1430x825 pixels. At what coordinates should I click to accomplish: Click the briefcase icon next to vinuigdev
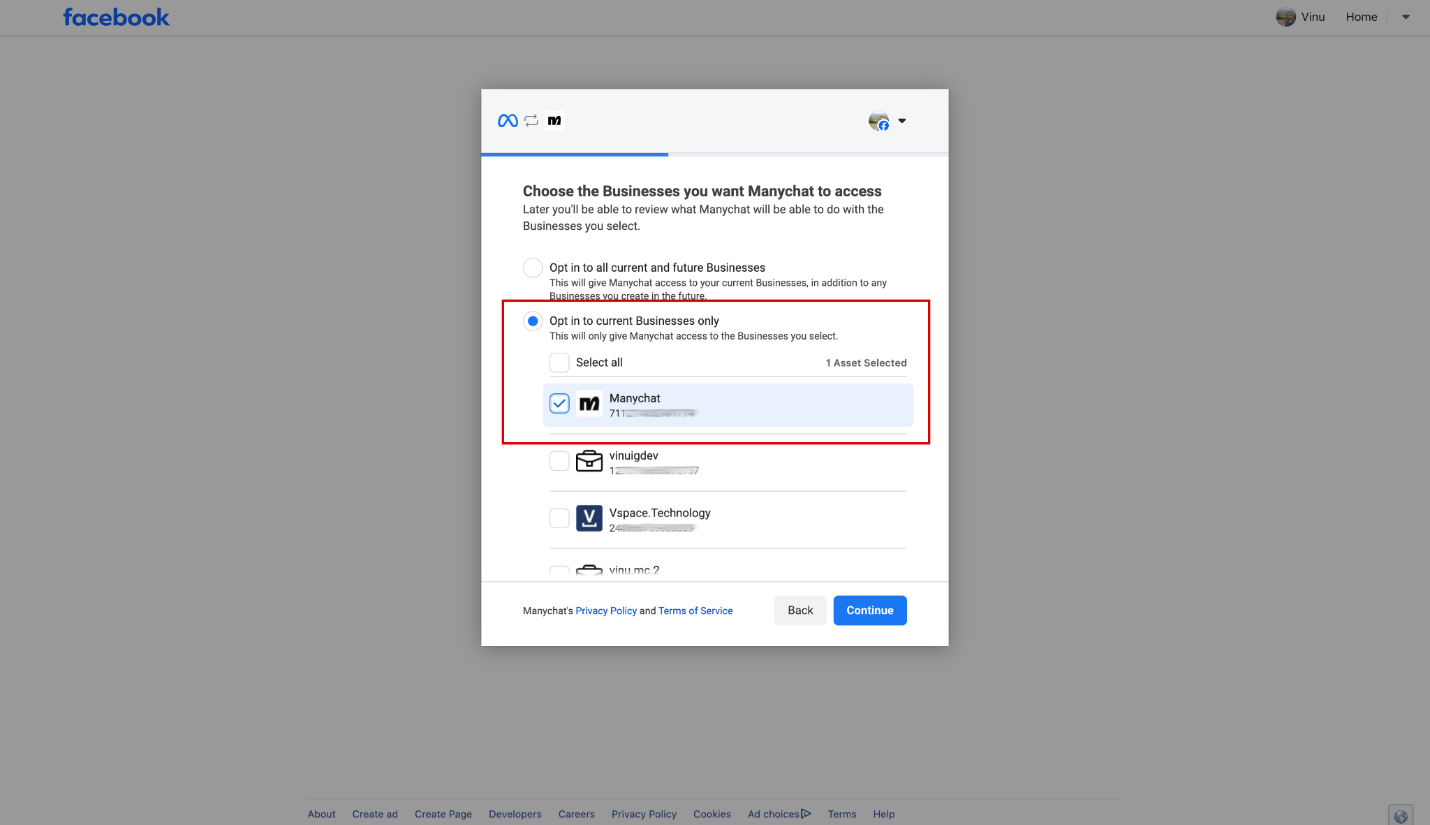[589, 461]
